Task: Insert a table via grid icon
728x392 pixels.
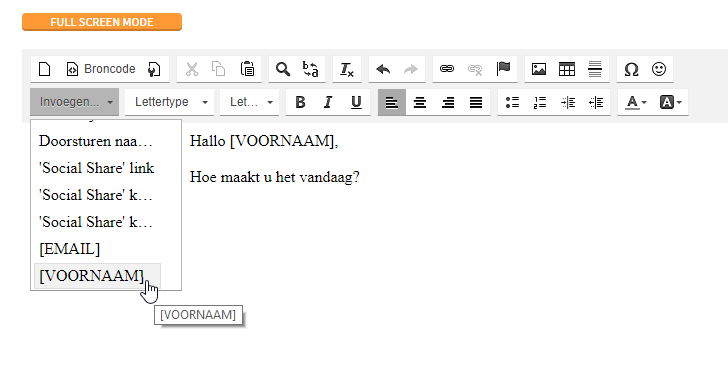Action: point(567,69)
